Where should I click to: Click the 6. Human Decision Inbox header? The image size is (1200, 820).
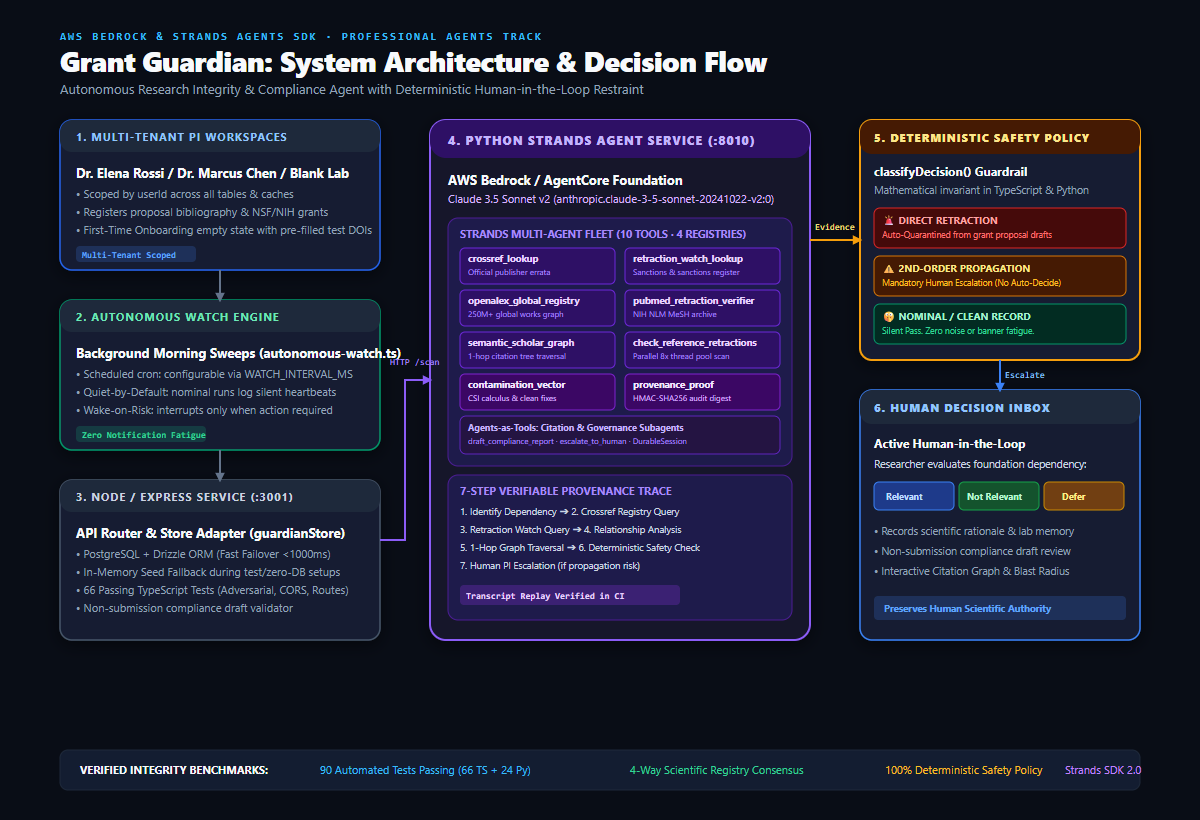(1000, 407)
